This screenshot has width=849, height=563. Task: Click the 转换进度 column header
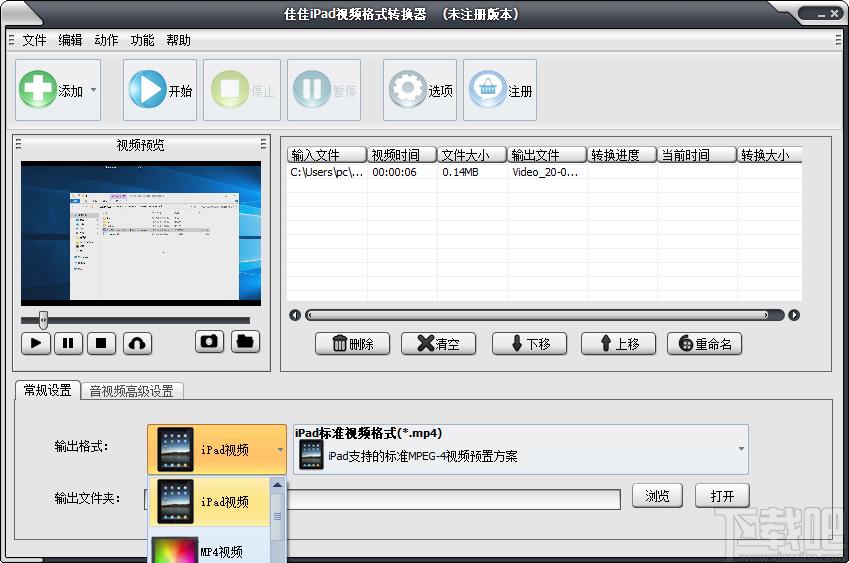(622, 155)
